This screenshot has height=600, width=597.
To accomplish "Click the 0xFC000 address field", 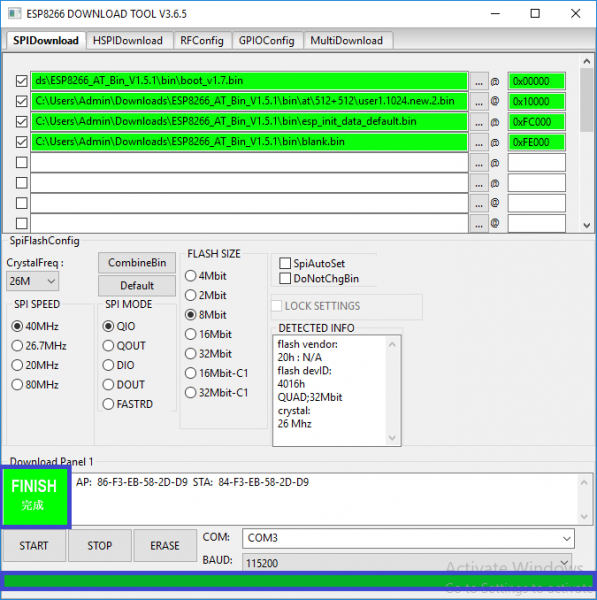I will click(537, 122).
